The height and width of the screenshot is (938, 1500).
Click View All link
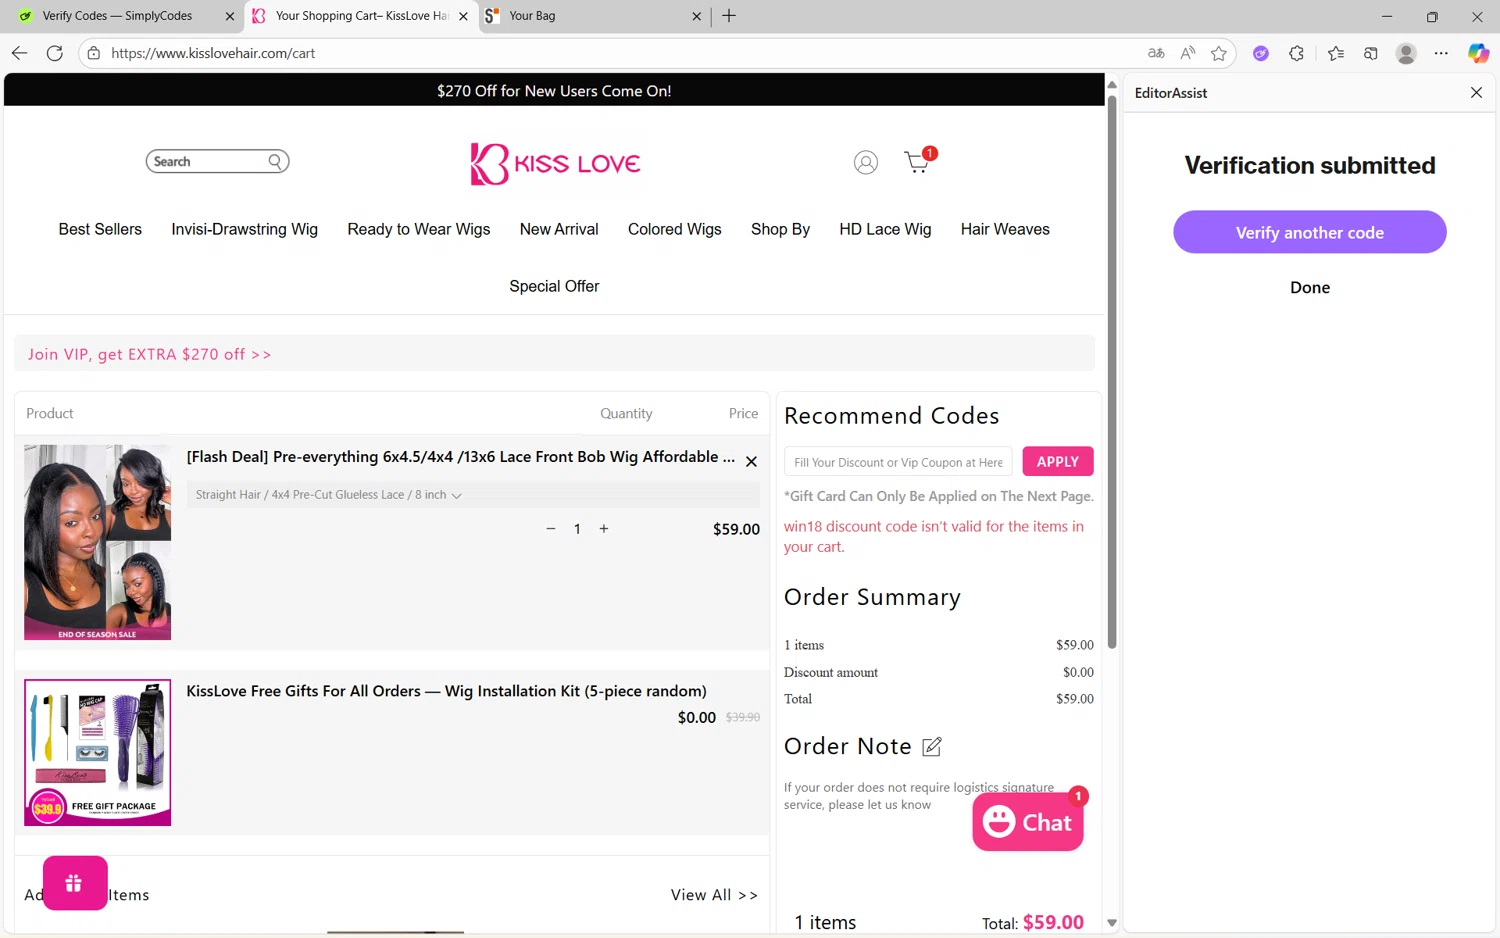pyautogui.click(x=714, y=895)
